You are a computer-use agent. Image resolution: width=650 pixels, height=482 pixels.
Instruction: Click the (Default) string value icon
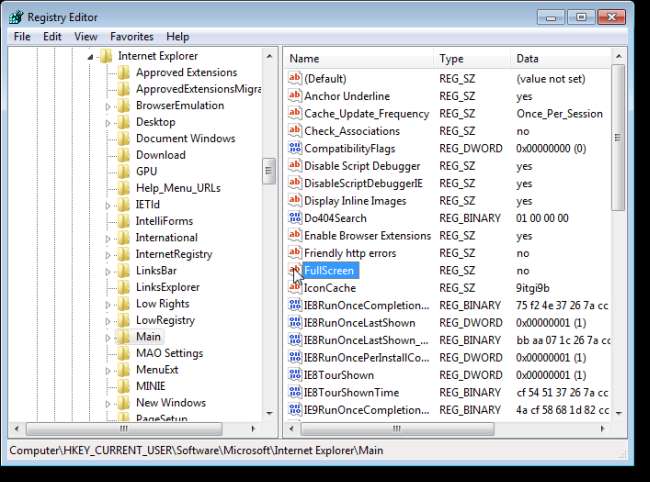click(x=295, y=78)
